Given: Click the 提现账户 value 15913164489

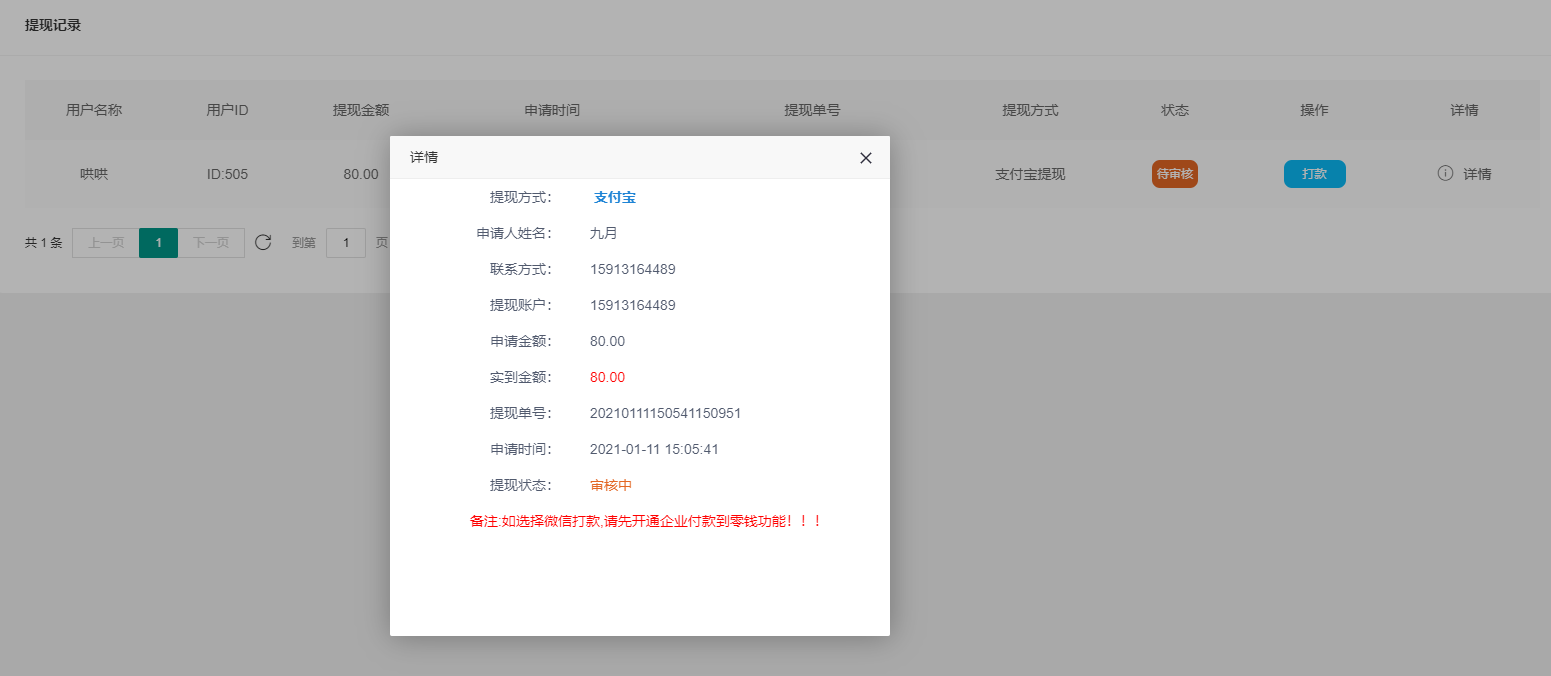Looking at the screenshot, I should 633,305.
